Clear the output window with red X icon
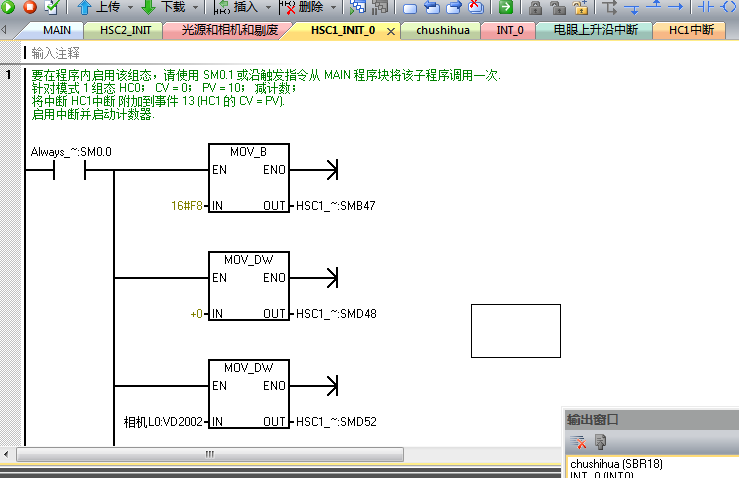This screenshot has width=739, height=478. coord(578,442)
